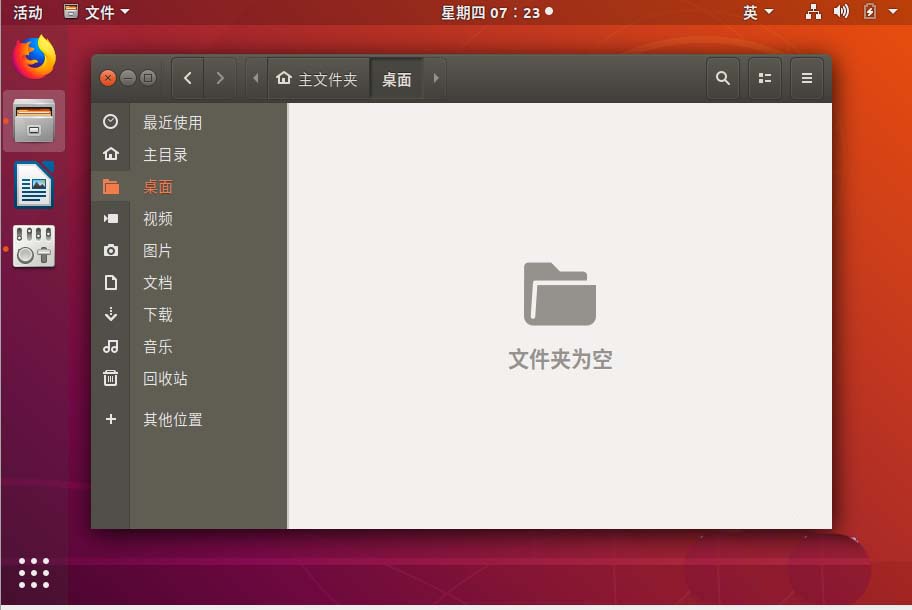
Task: Open the 下载 (Downloads) sidebar entry
Action: tap(157, 314)
